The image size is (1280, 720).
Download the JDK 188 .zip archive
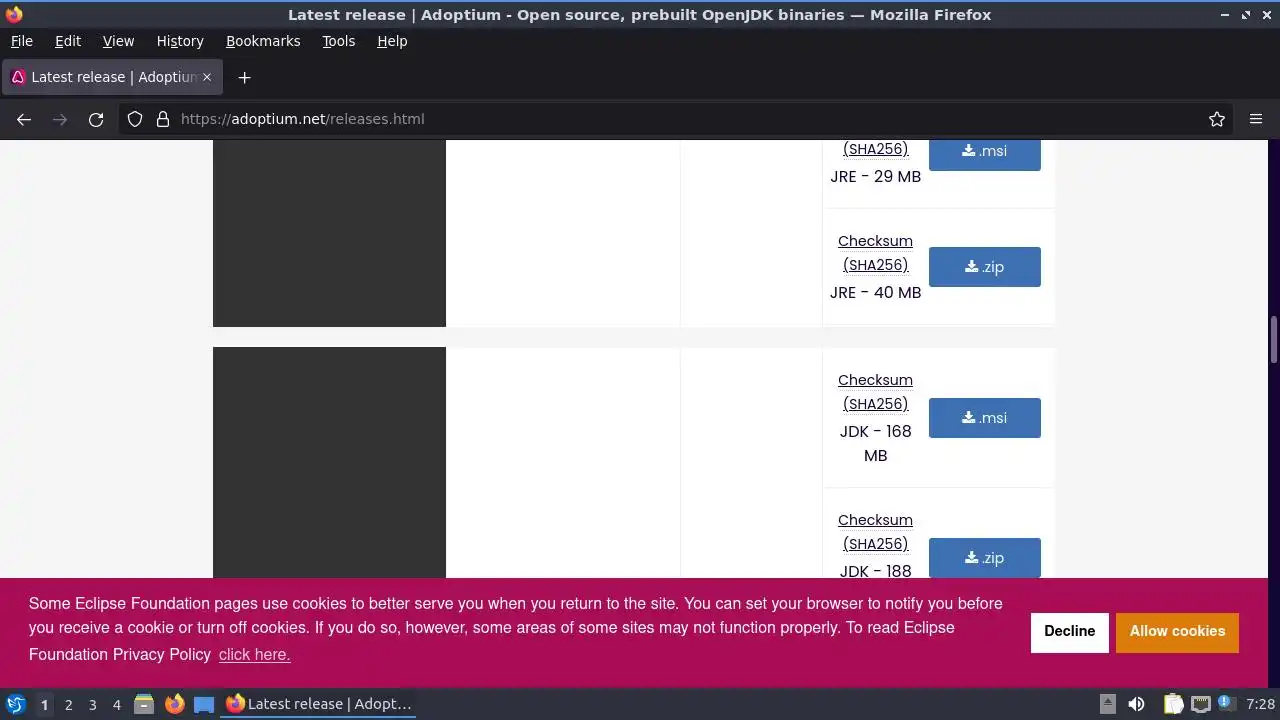click(x=985, y=558)
